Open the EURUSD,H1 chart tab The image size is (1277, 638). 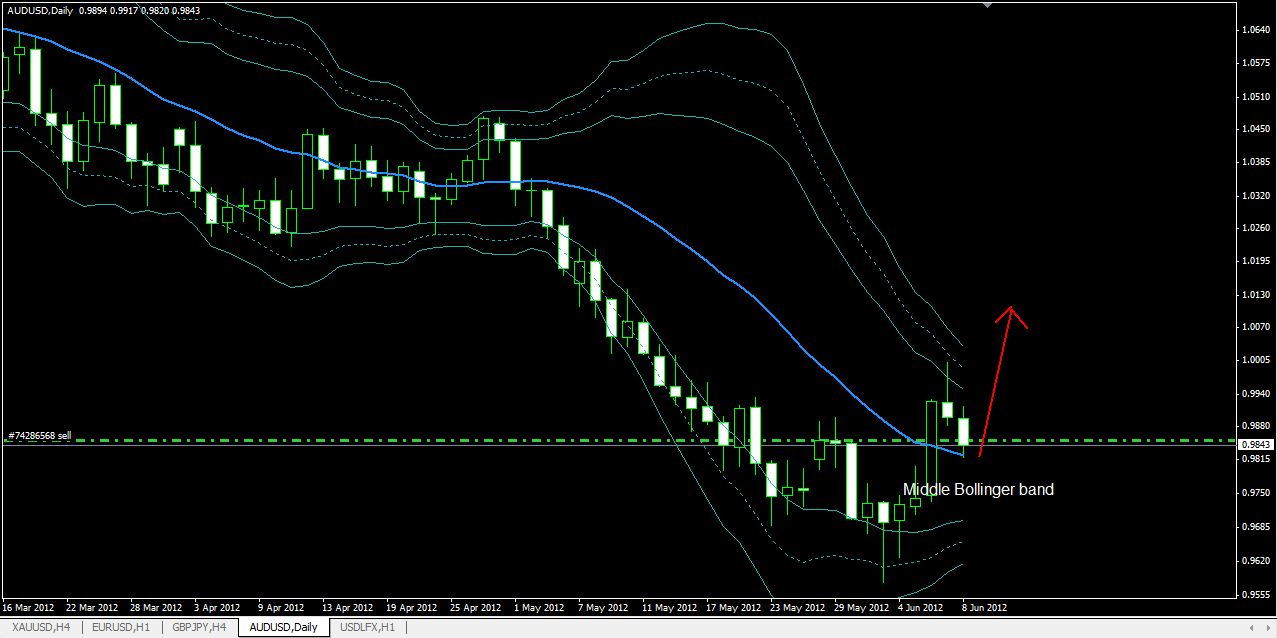click(120, 627)
